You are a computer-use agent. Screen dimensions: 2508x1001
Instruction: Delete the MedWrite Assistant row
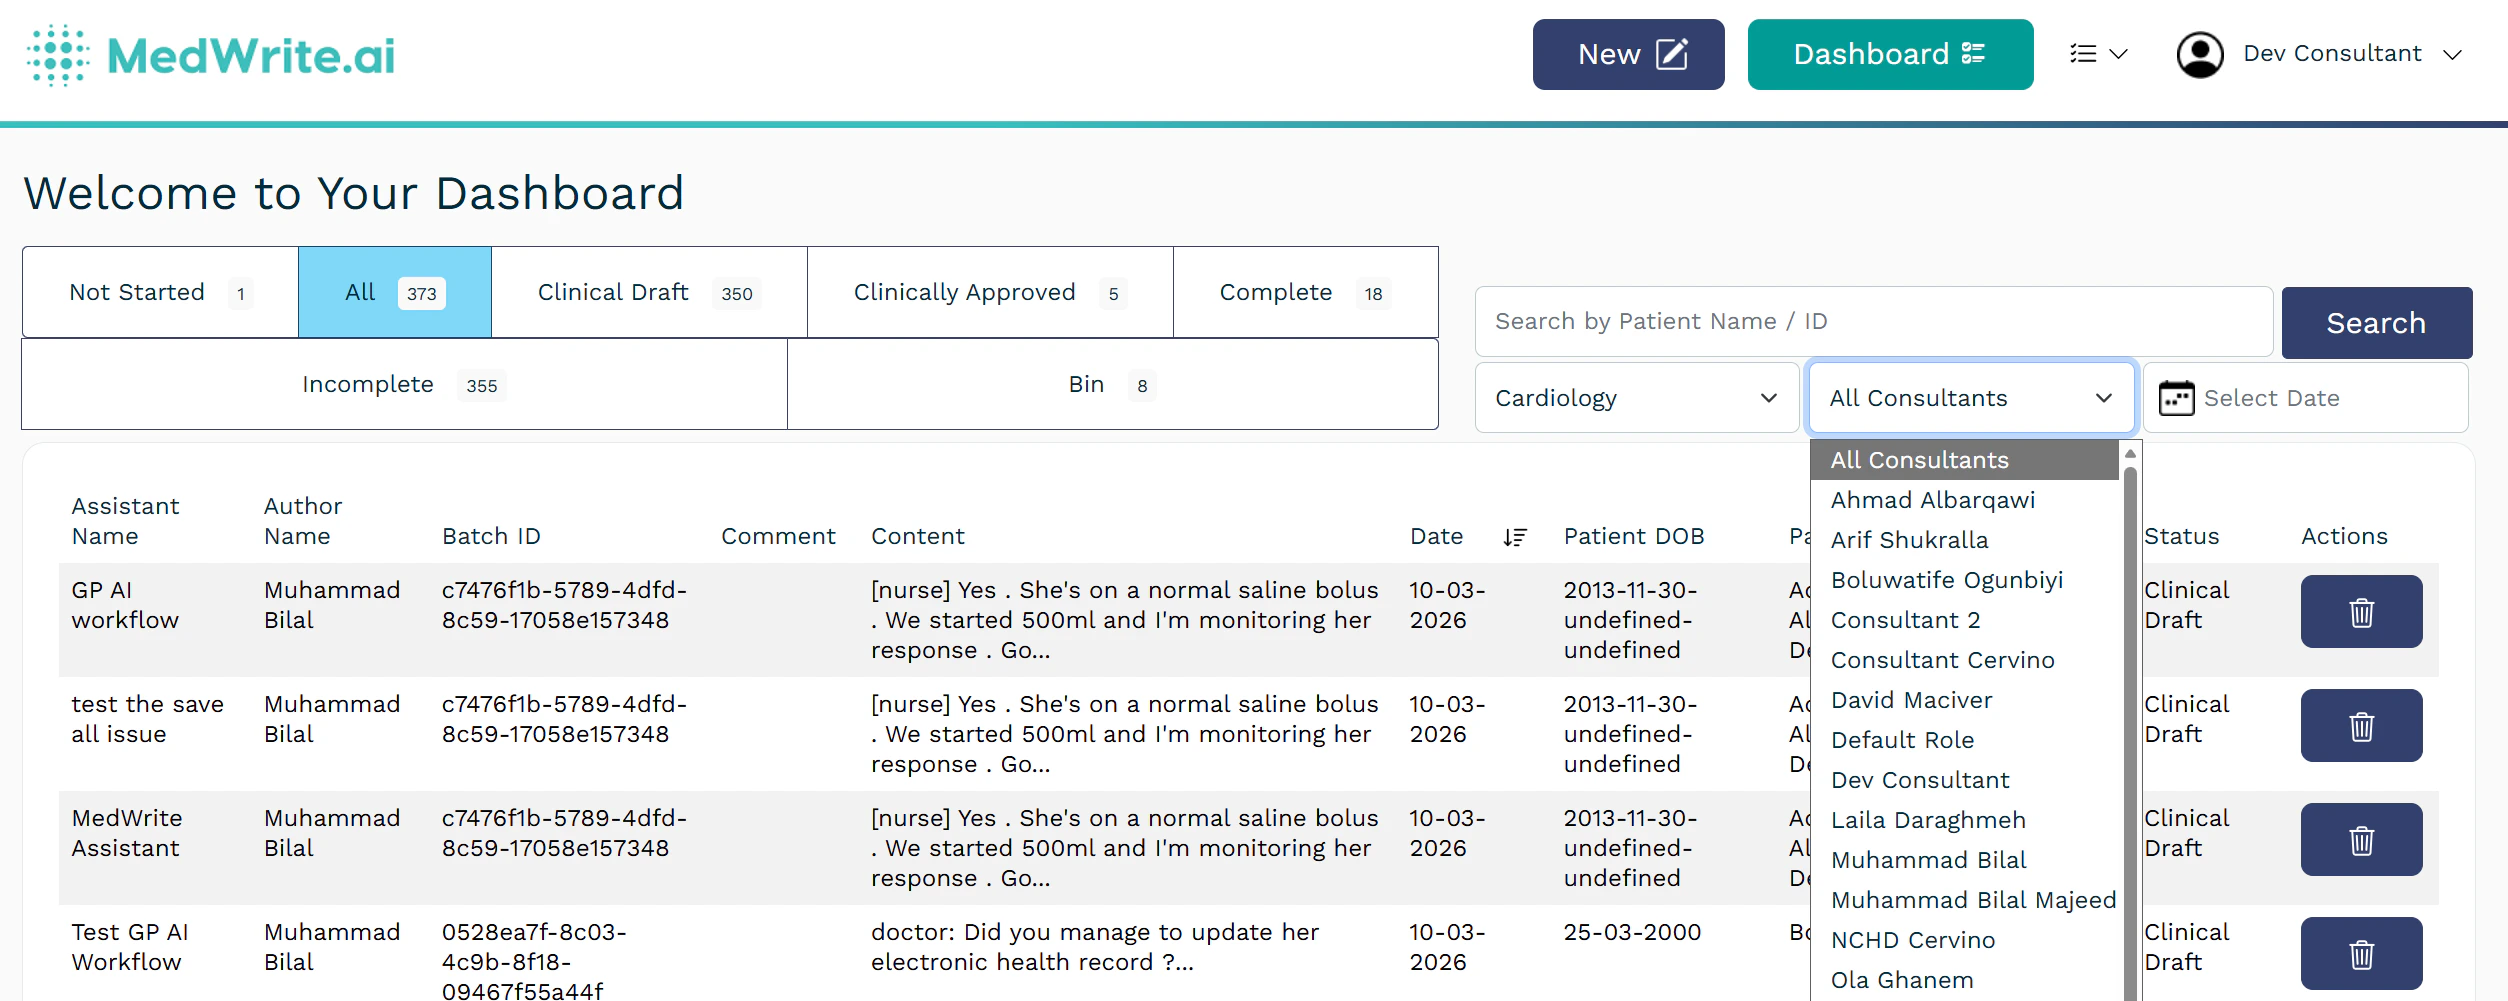click(x=2361, y=839)
